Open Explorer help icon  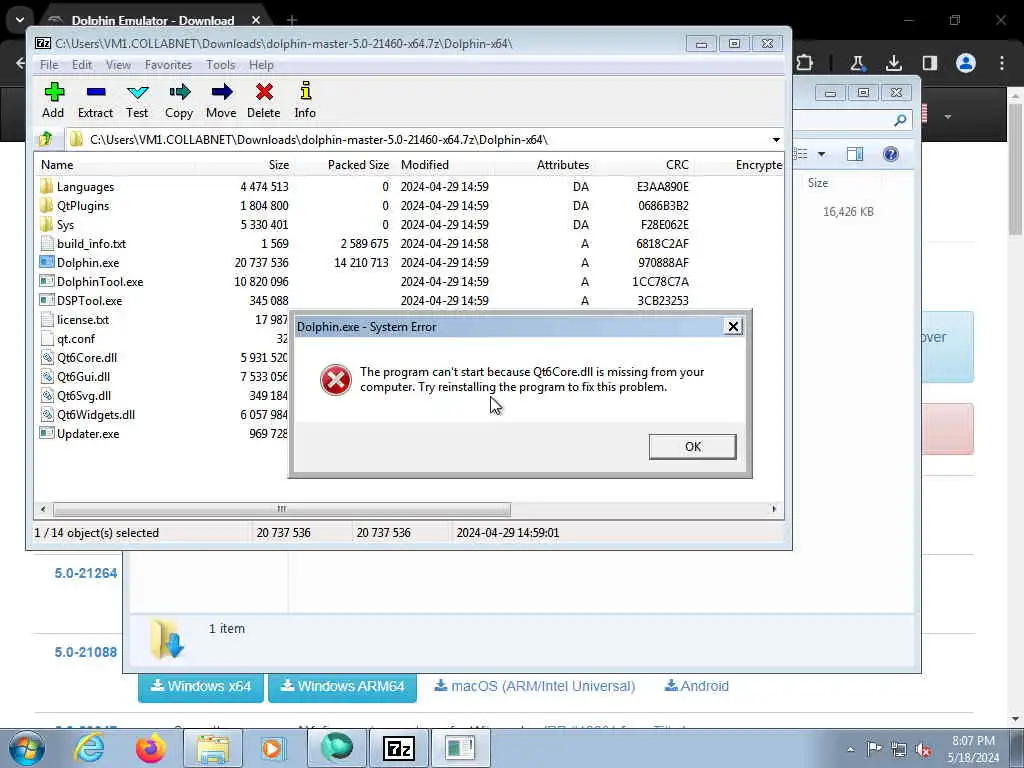tap(891, 154)
